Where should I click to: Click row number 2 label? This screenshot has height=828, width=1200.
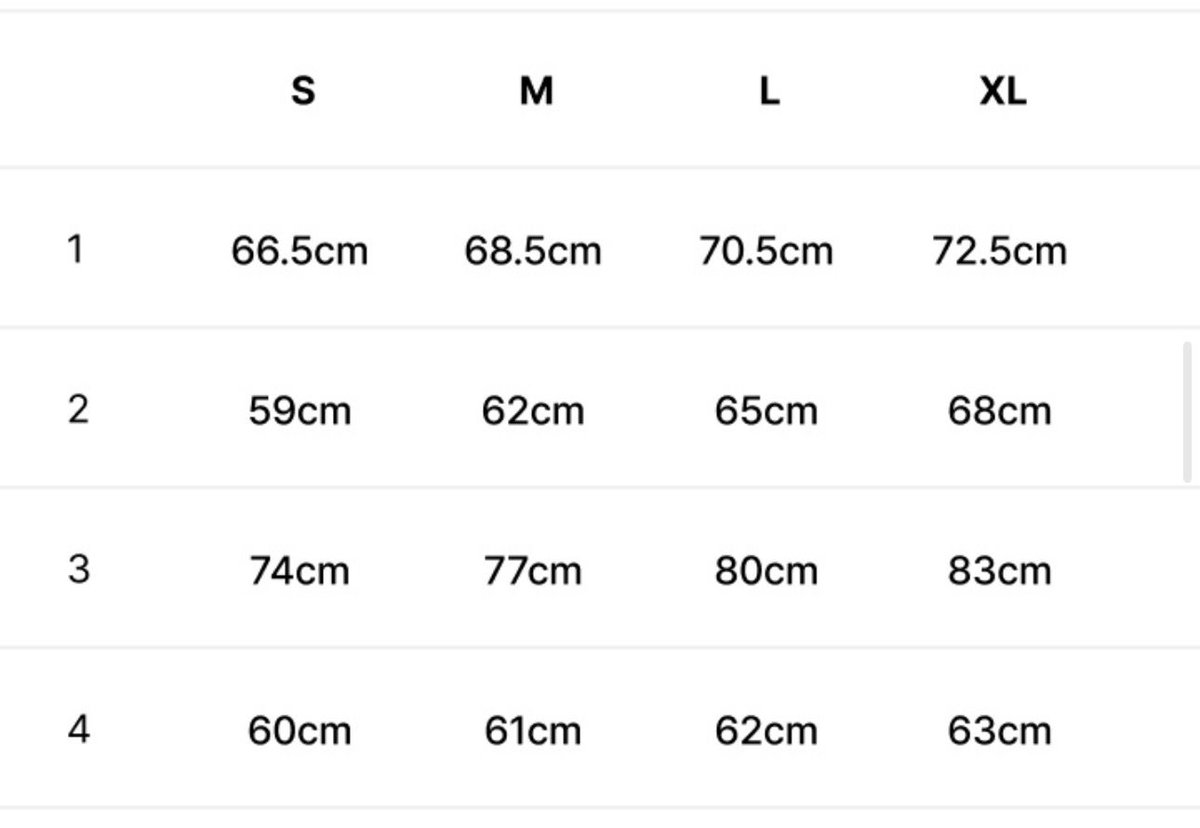click(x=78, y=409)
